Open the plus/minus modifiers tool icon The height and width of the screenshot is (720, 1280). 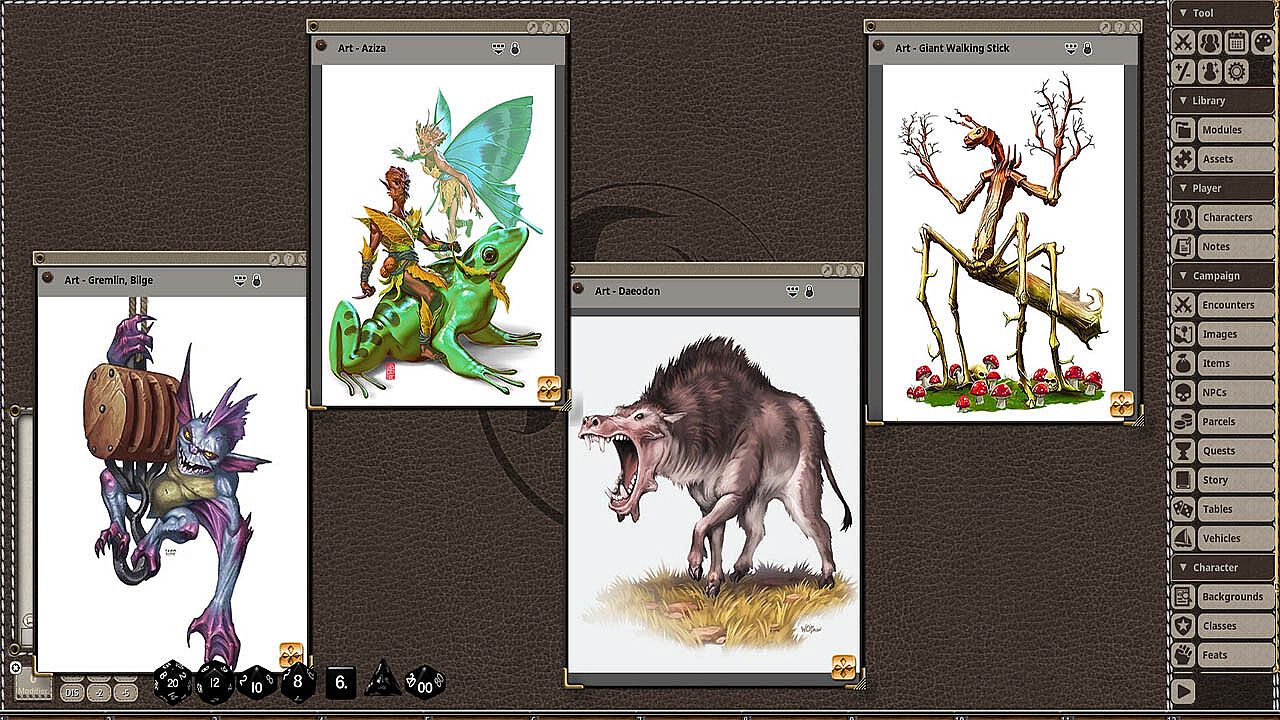1184,71
